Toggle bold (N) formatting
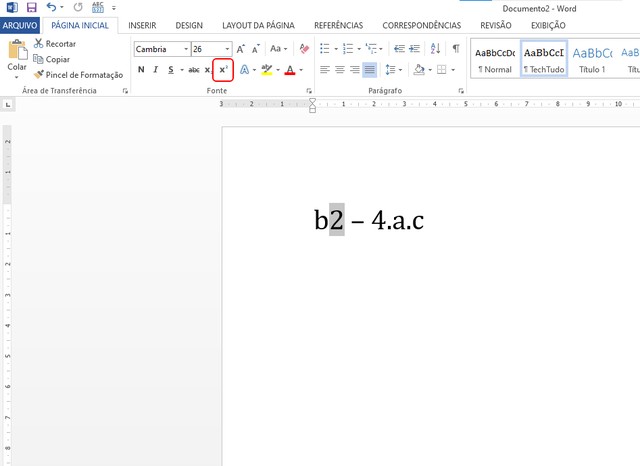640x466 pixels. [x=141, y=70]
